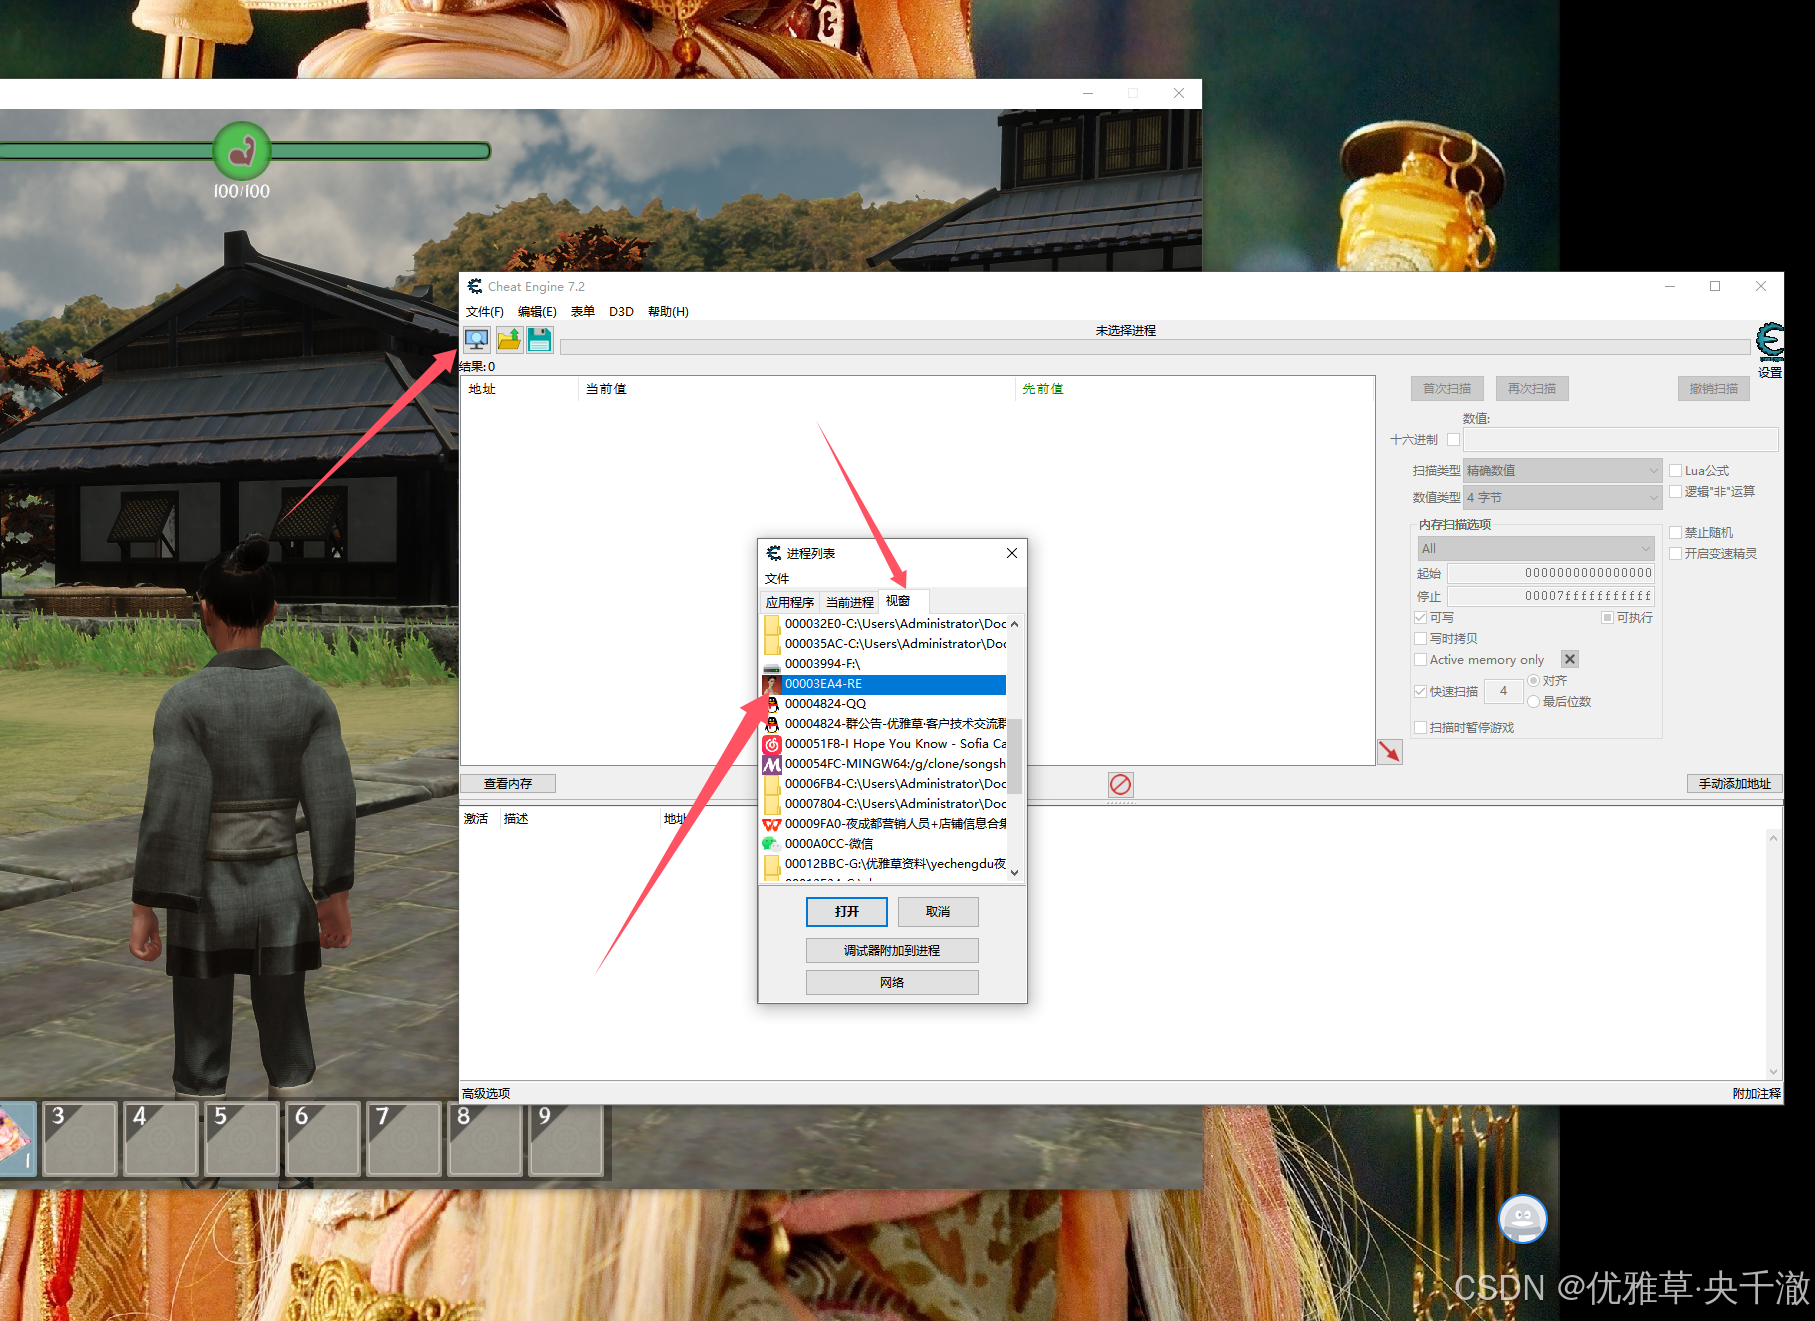Viewport: 1815px width, 1321px height.
Task: Select process 00003EA4-RE in the list
Action: [x=884, y=684]
